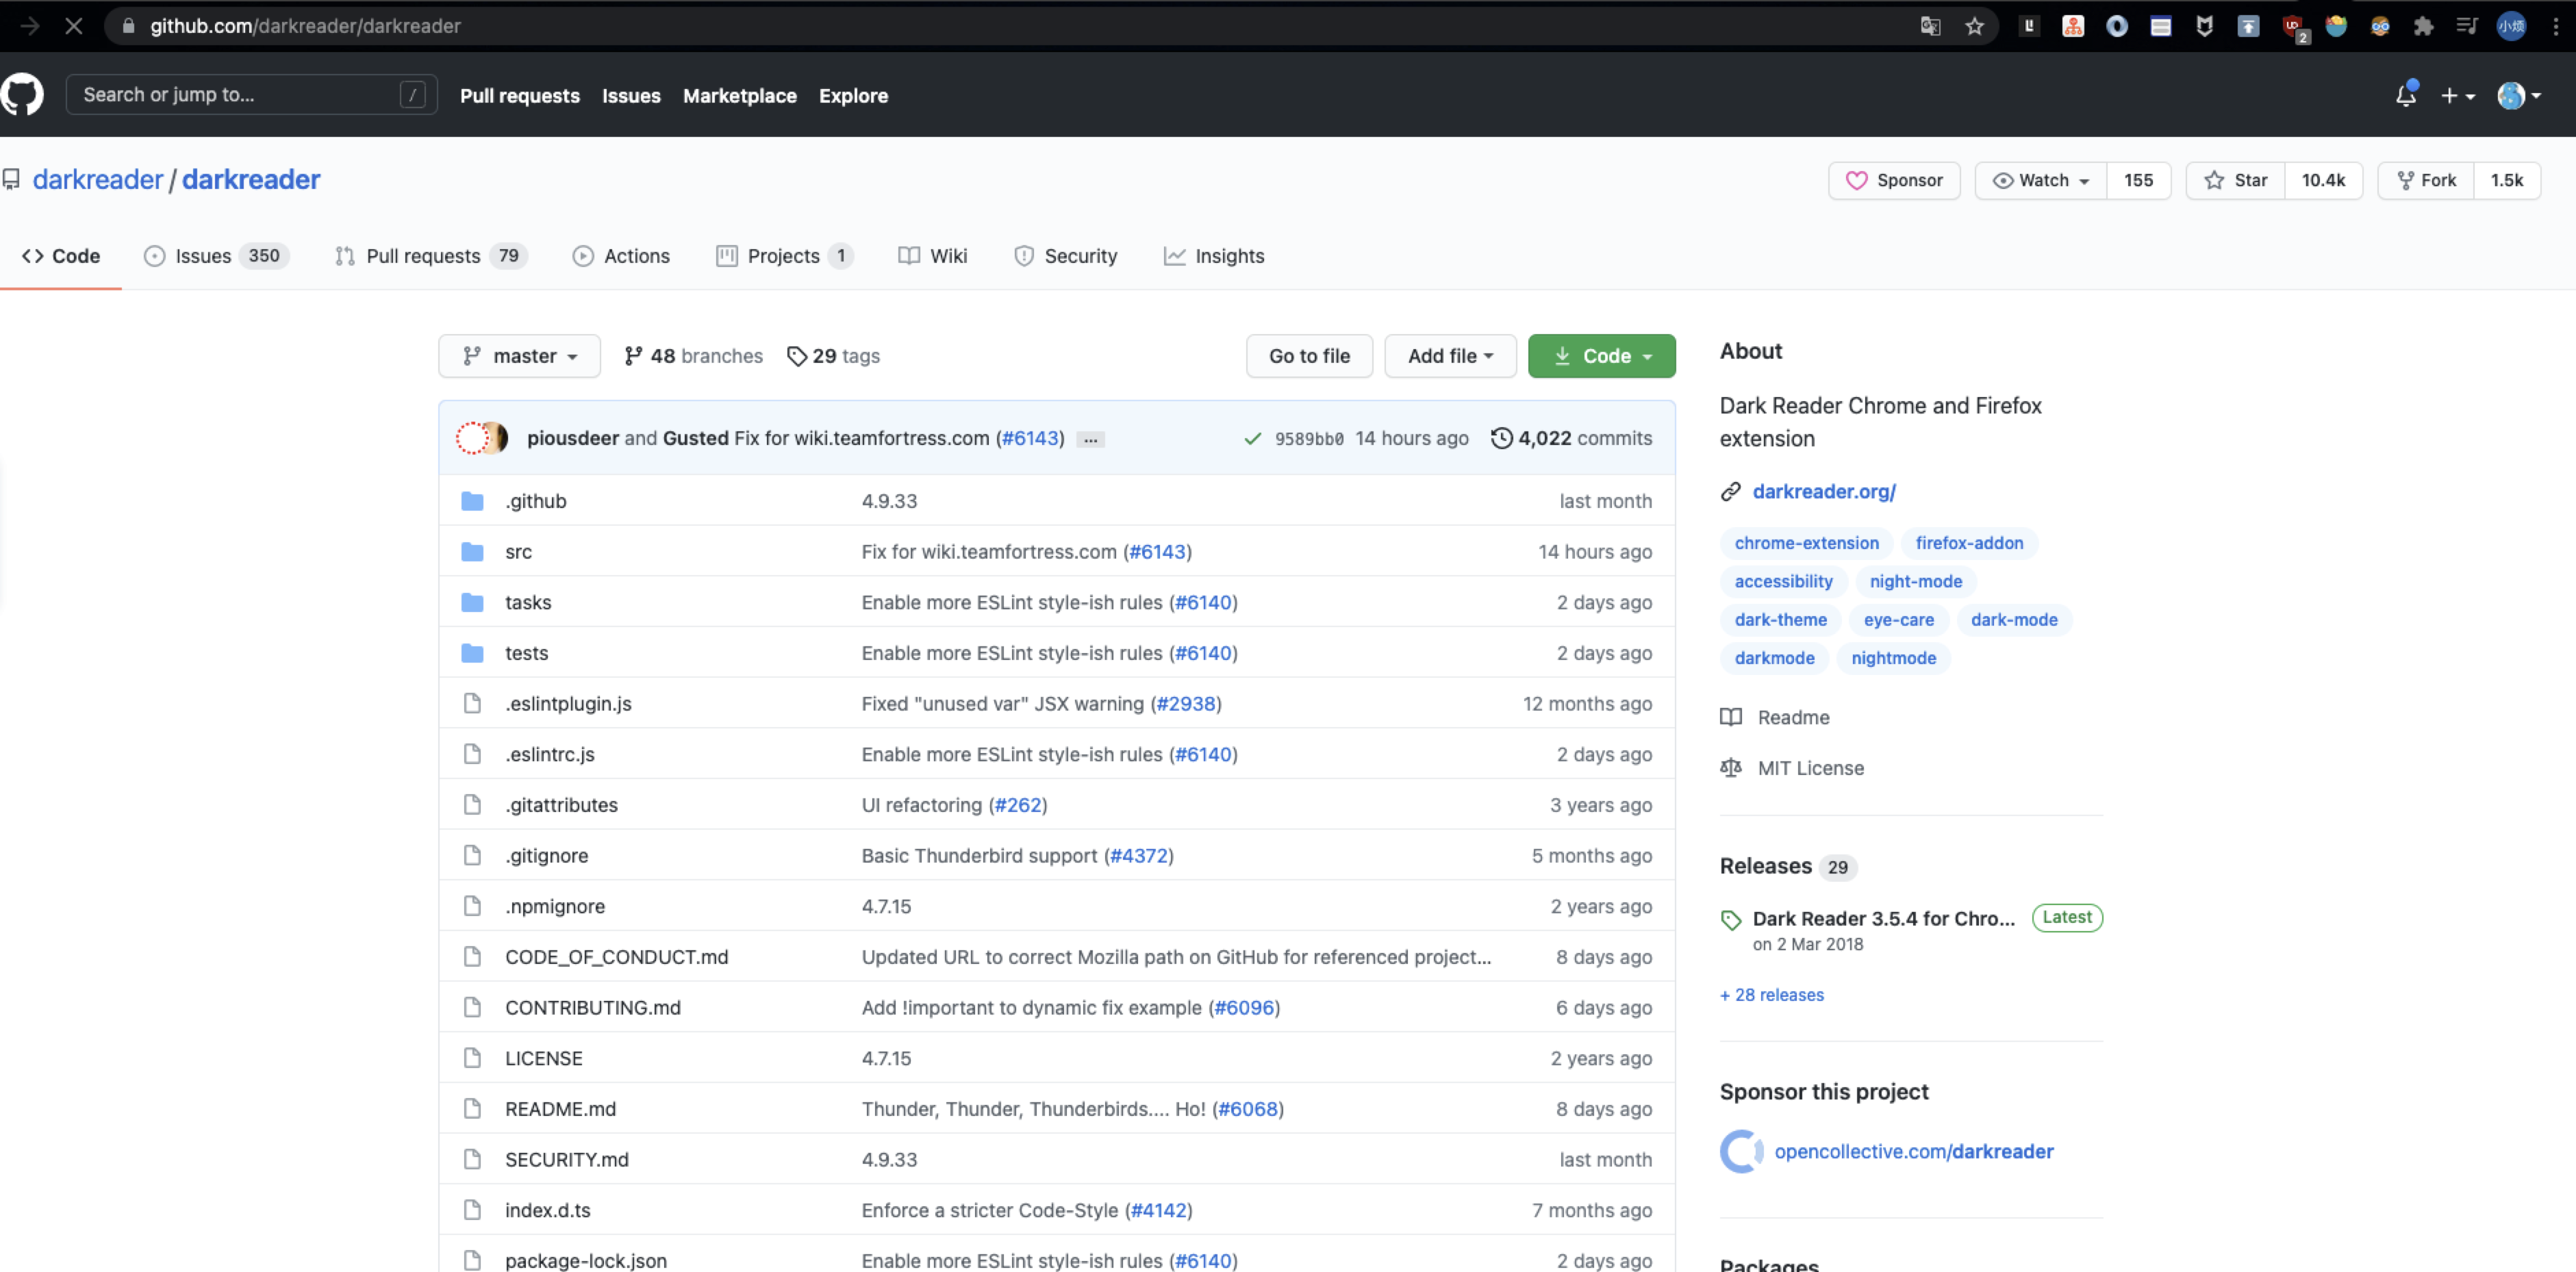Stop loading the page in browser
The height and width of the screenshot is (1272, 2576).
tap(73, 26)
